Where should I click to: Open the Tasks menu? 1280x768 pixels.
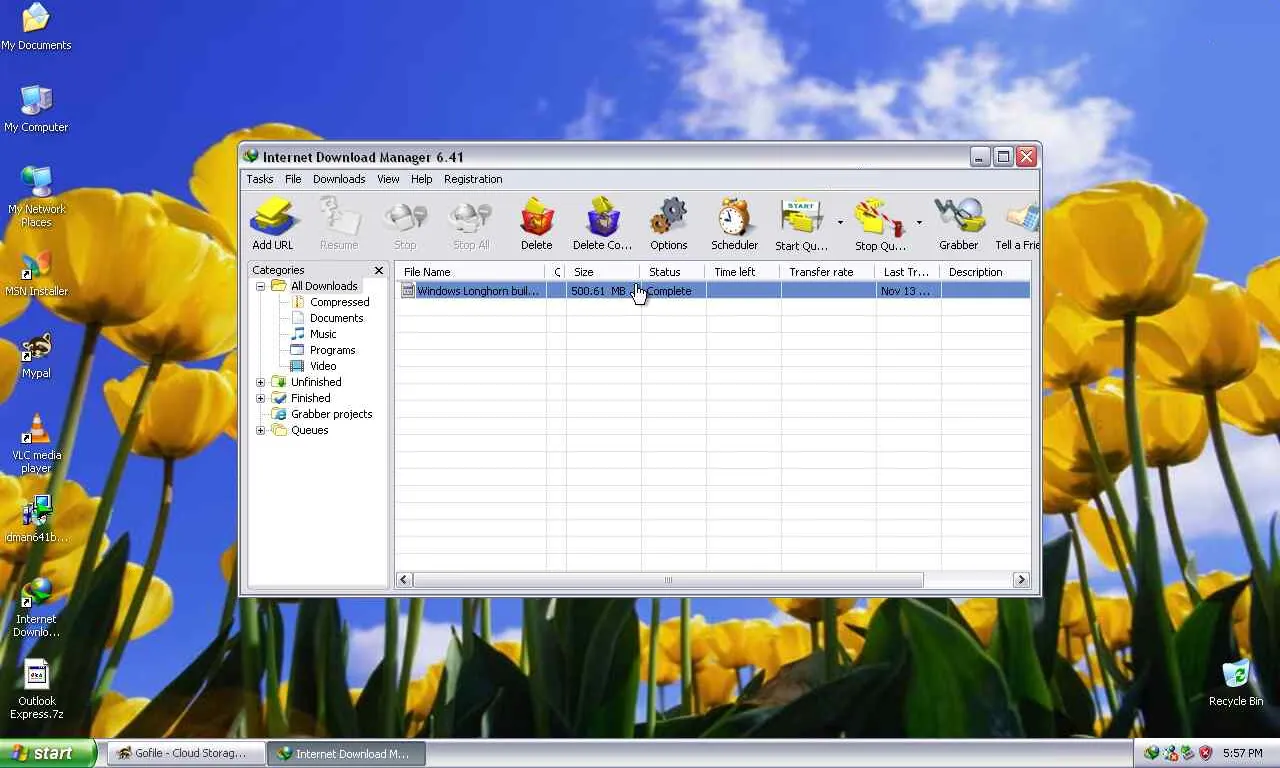260,179
